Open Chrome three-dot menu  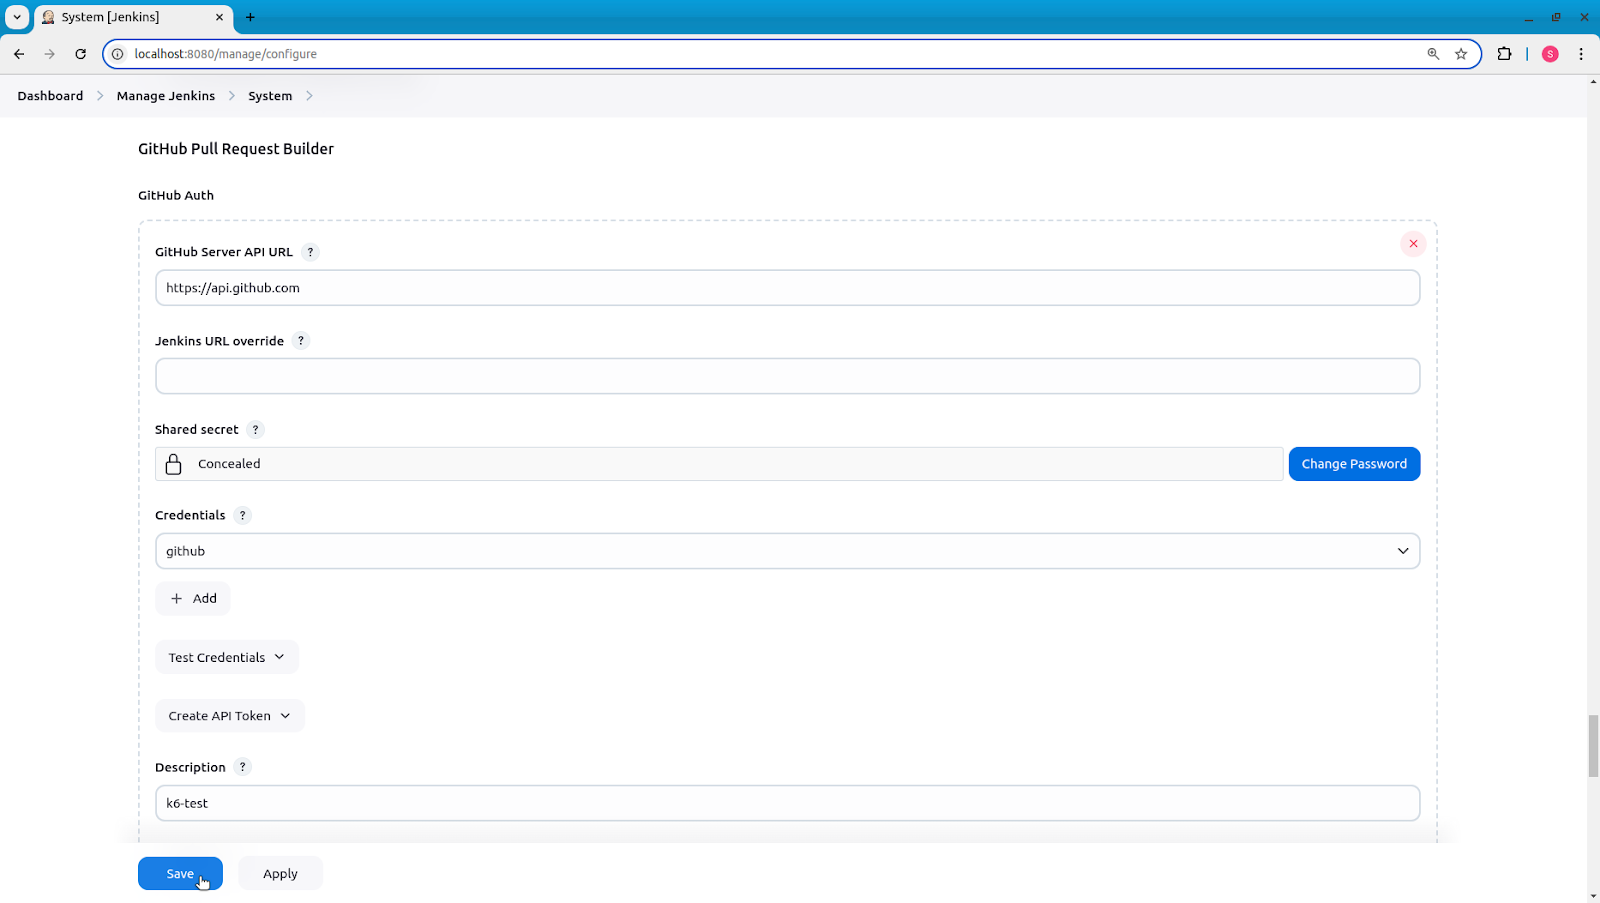coord(1581,54)
